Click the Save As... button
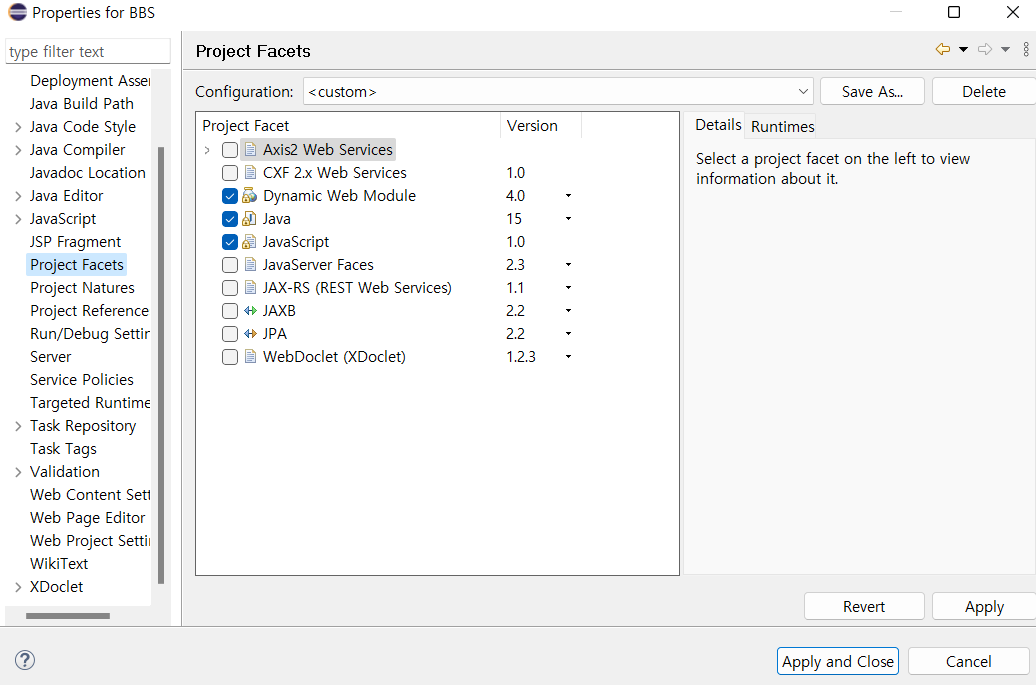 (x=872, y=91)
